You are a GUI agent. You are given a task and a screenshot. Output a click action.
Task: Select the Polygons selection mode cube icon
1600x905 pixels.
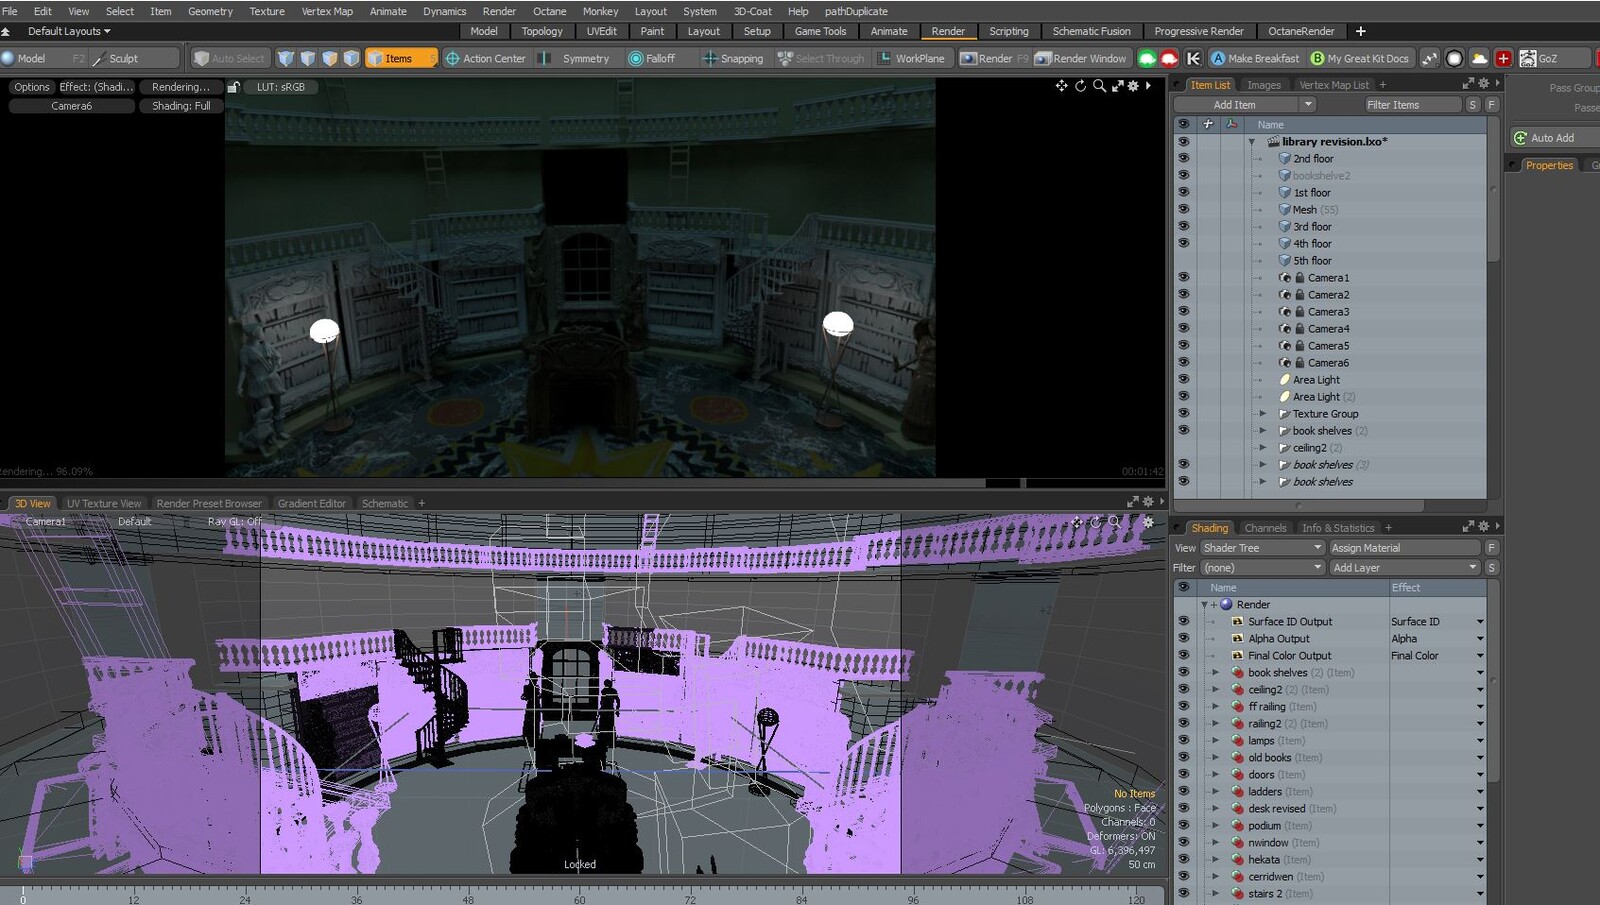coord(330,58)
